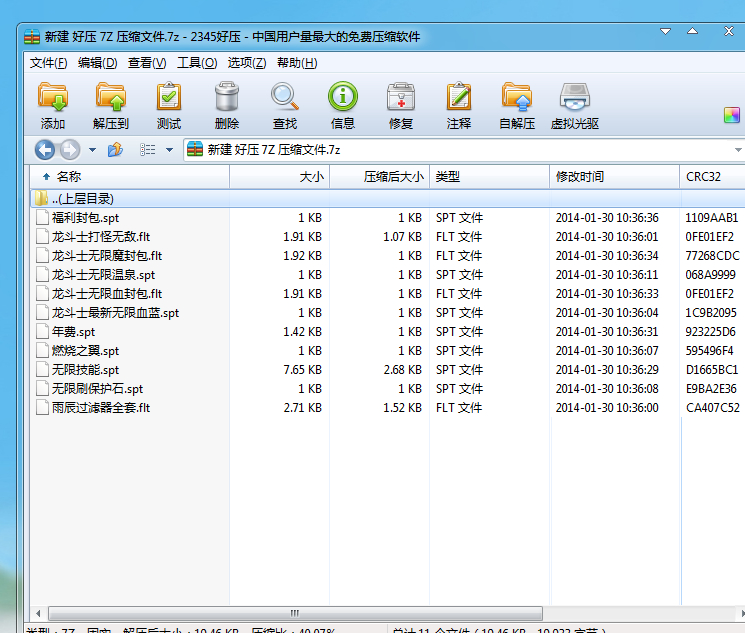The height and width of the screenshot is (633, 745).
Task: Click the 好压 app icon in title bar
Action: coord(32,37)
